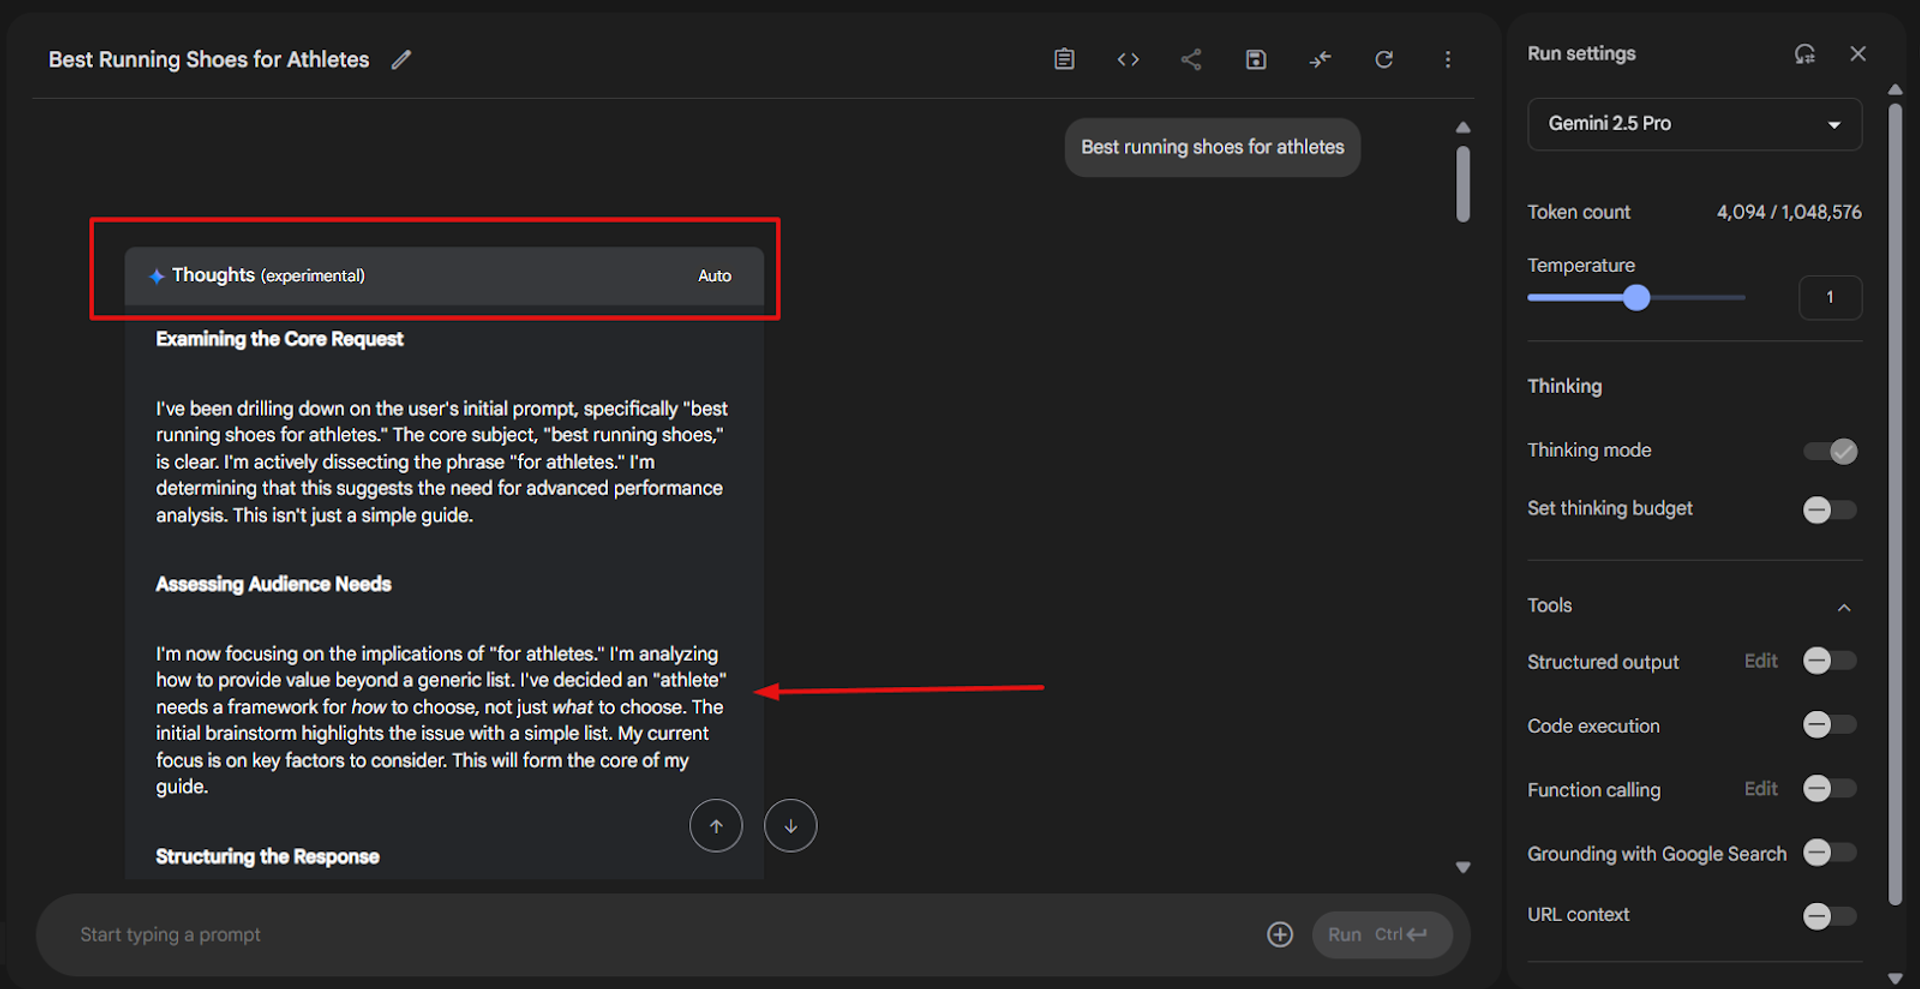The height and width of the screenshot is (989, 1920).
Task: Enable Function calling toggle
Action: pos(1830,789)
